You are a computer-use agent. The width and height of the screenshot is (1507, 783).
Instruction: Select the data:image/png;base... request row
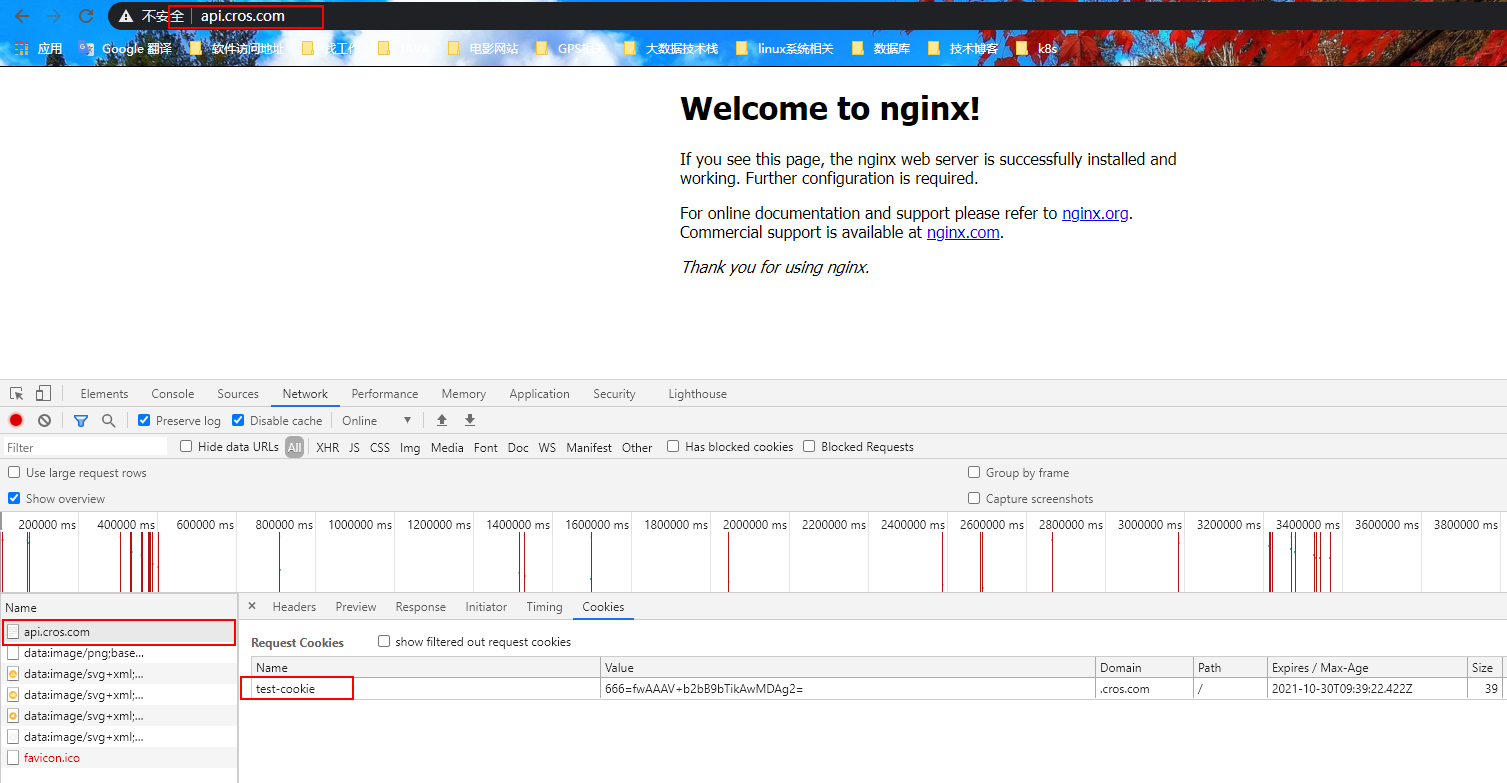click(119, 653)
